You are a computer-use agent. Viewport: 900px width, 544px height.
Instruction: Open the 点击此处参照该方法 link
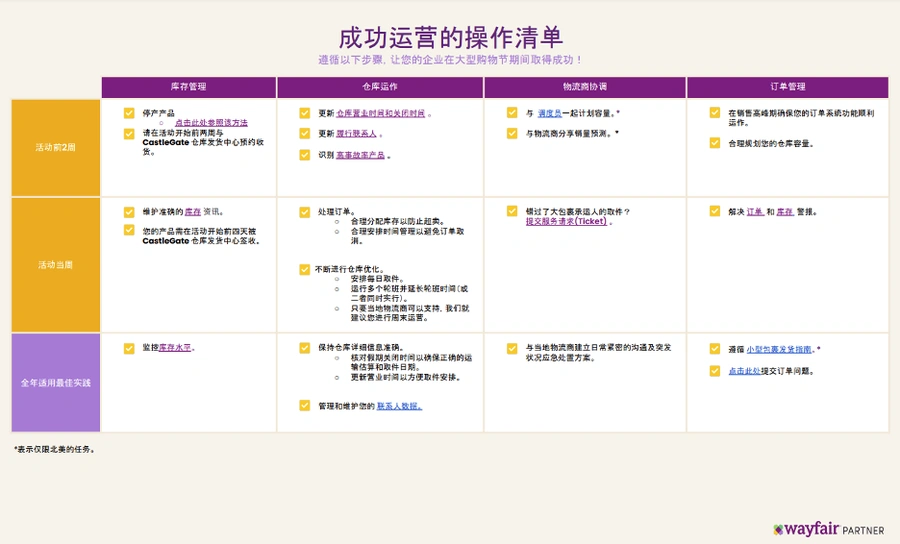(211, 123)
